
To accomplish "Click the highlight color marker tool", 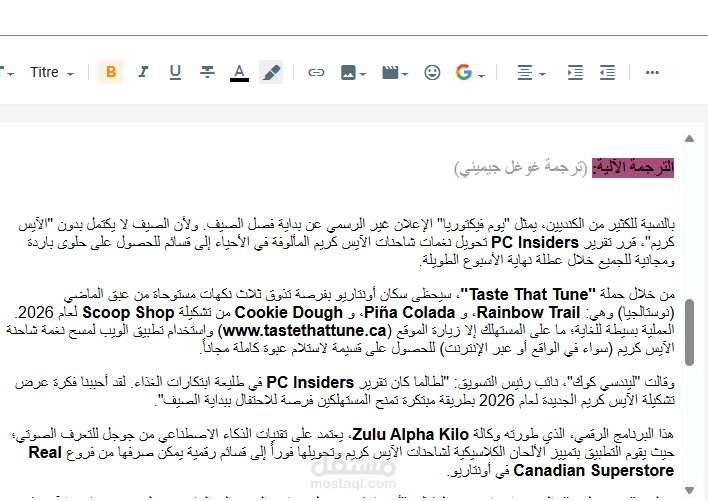I will (271, 72).
